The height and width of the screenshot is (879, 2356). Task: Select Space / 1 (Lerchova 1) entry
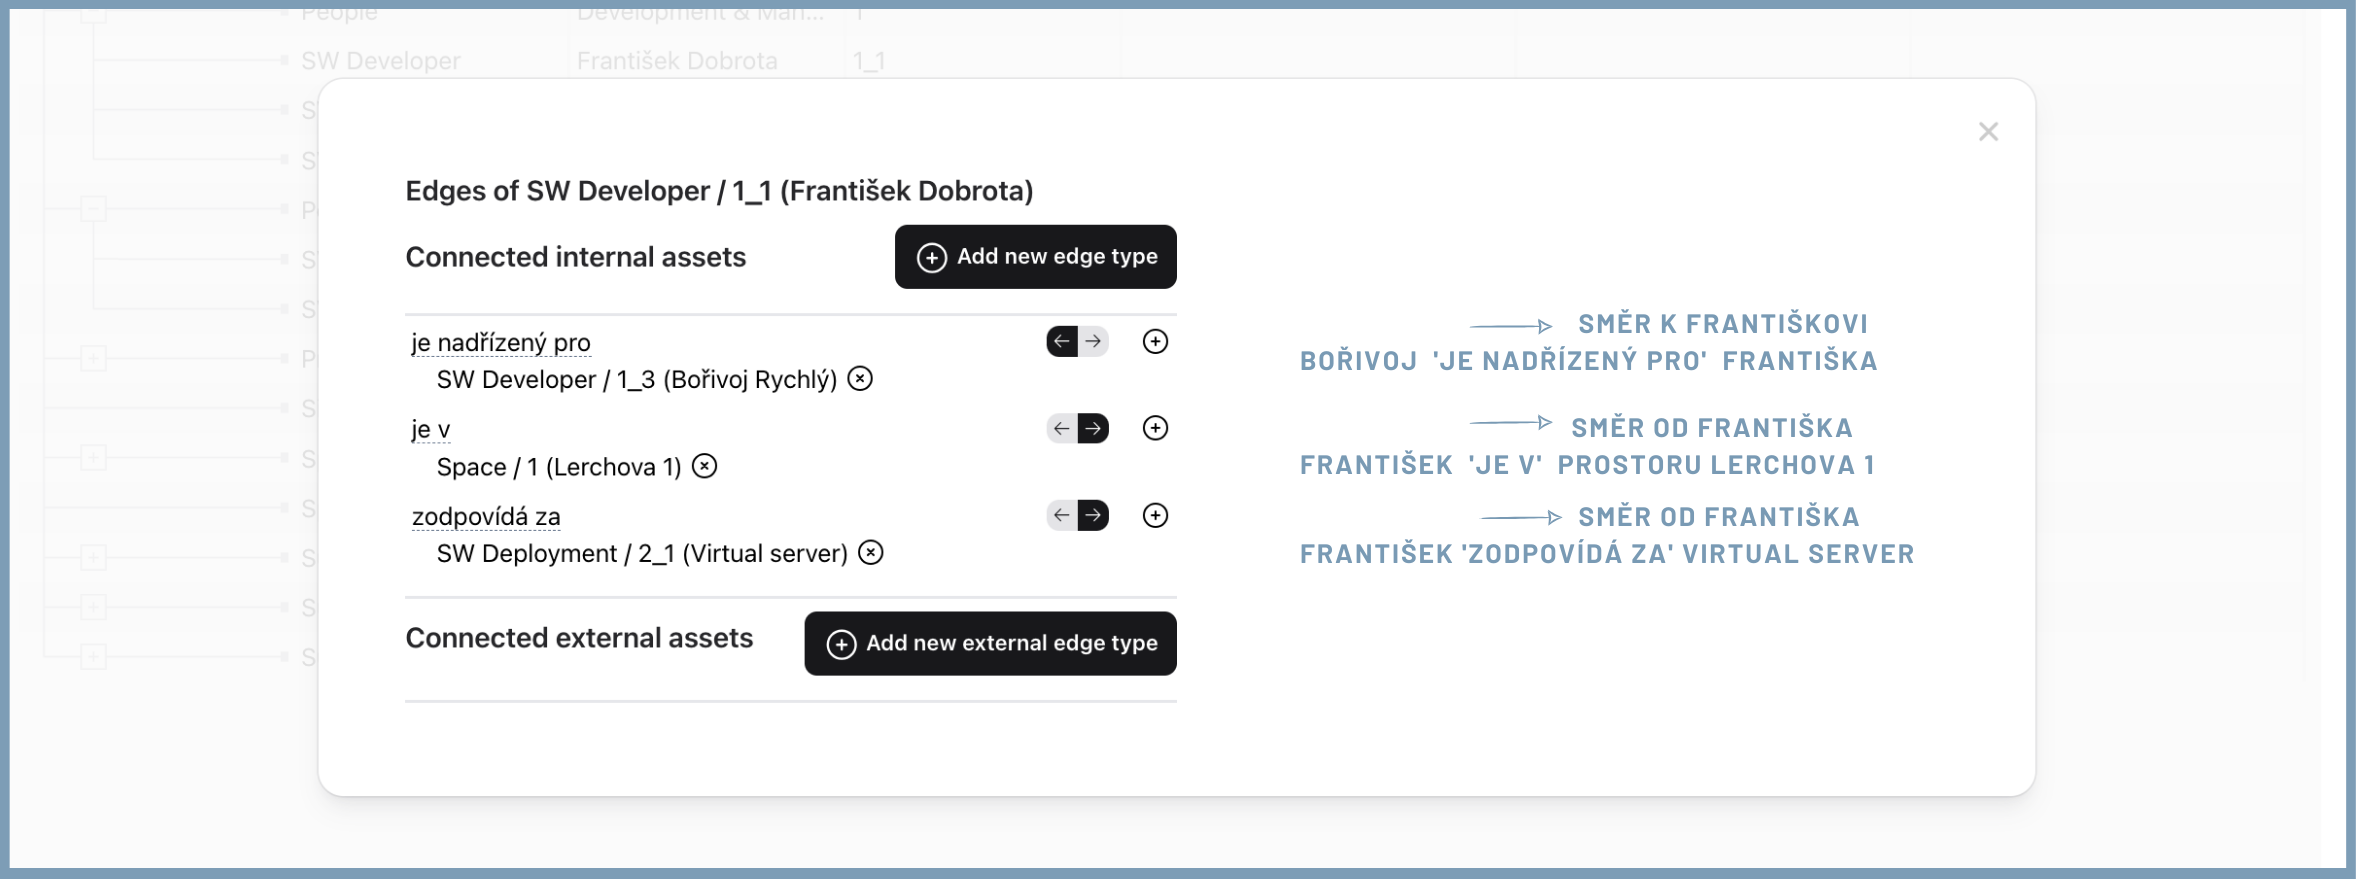pyautogui.click(x=558, y=467)
